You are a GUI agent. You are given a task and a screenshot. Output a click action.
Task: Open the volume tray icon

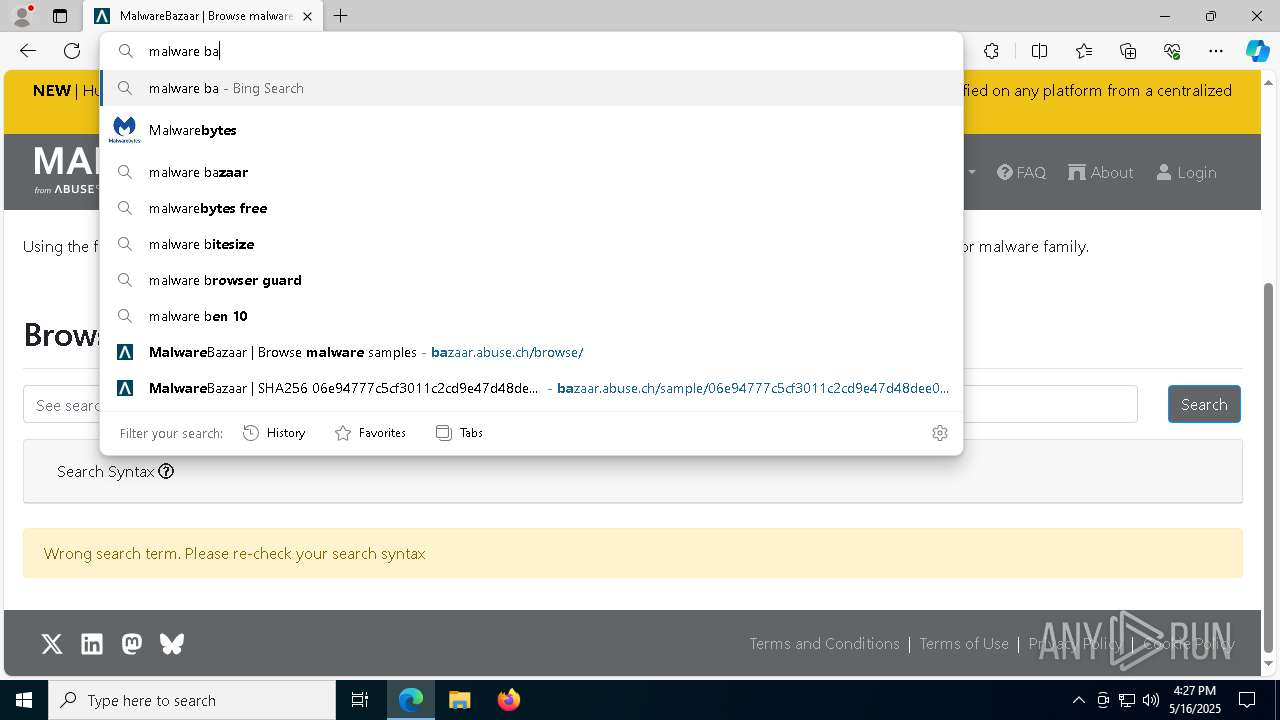click(x=1151, y=700)
